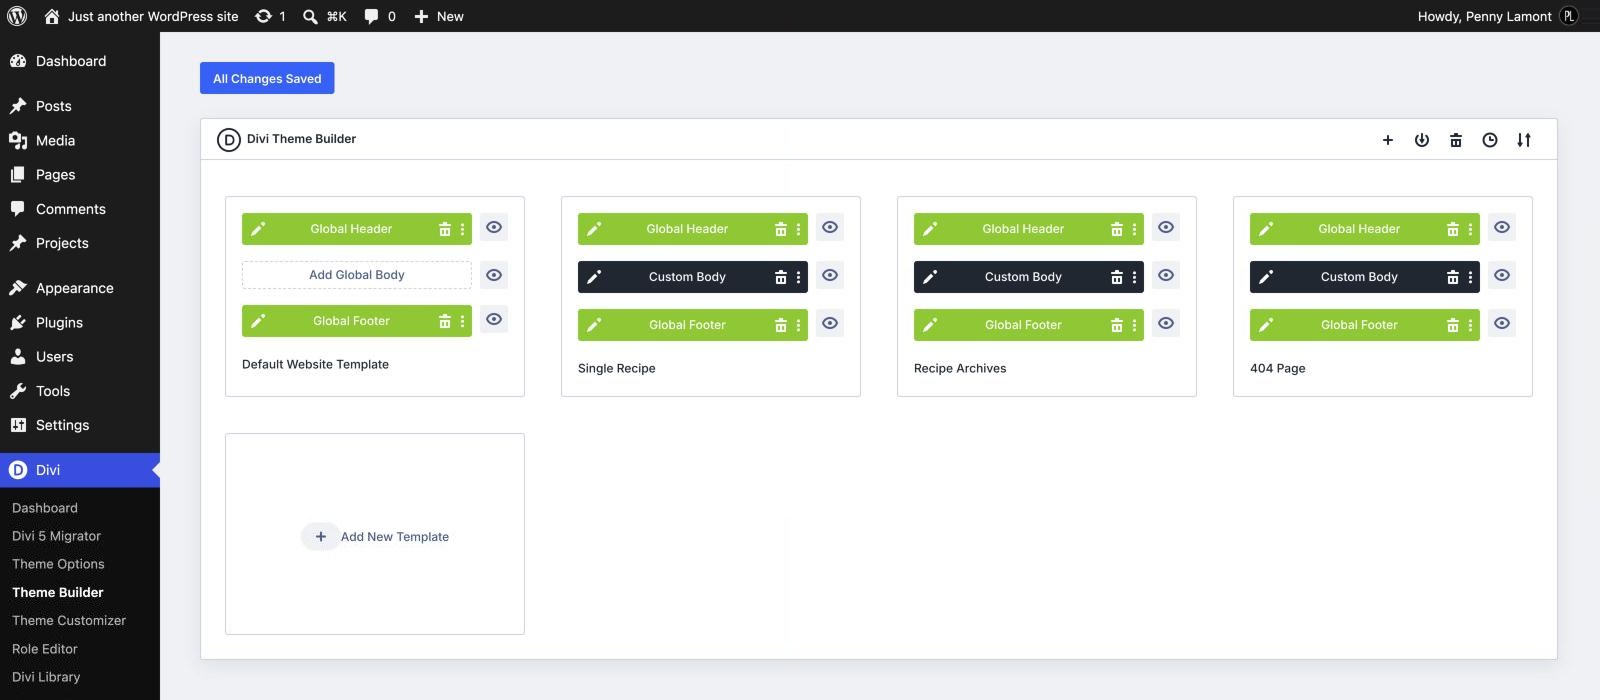The image size is (1600, 700).
Task: Open options menu for 404 Page Global Footer
Action: pyautogui.click(x=1470, y=325)
